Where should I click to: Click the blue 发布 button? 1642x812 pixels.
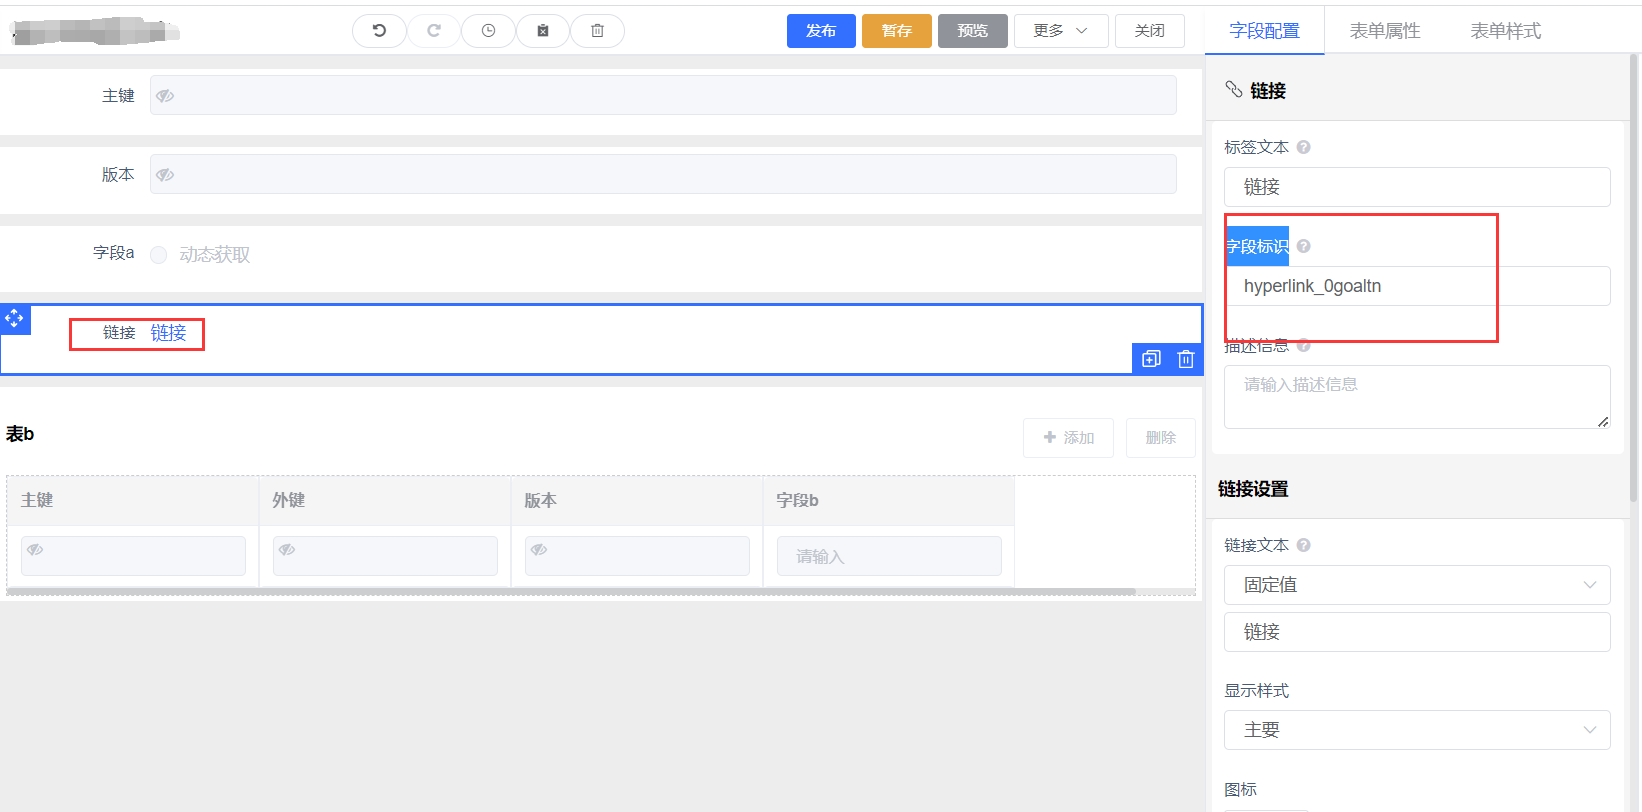(821, 31)
